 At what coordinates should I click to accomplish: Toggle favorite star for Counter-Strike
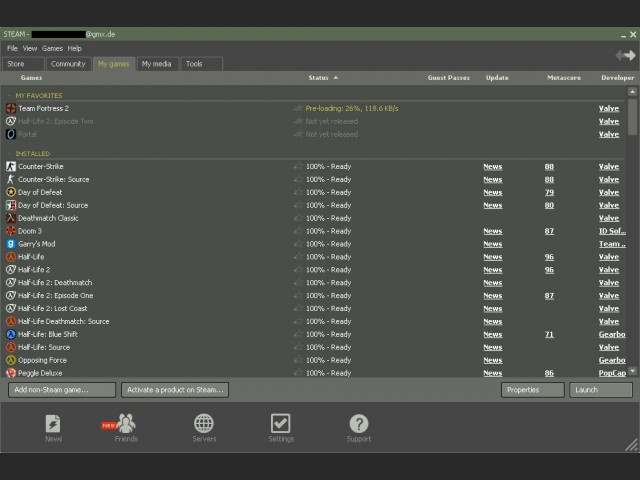point(298,166)
